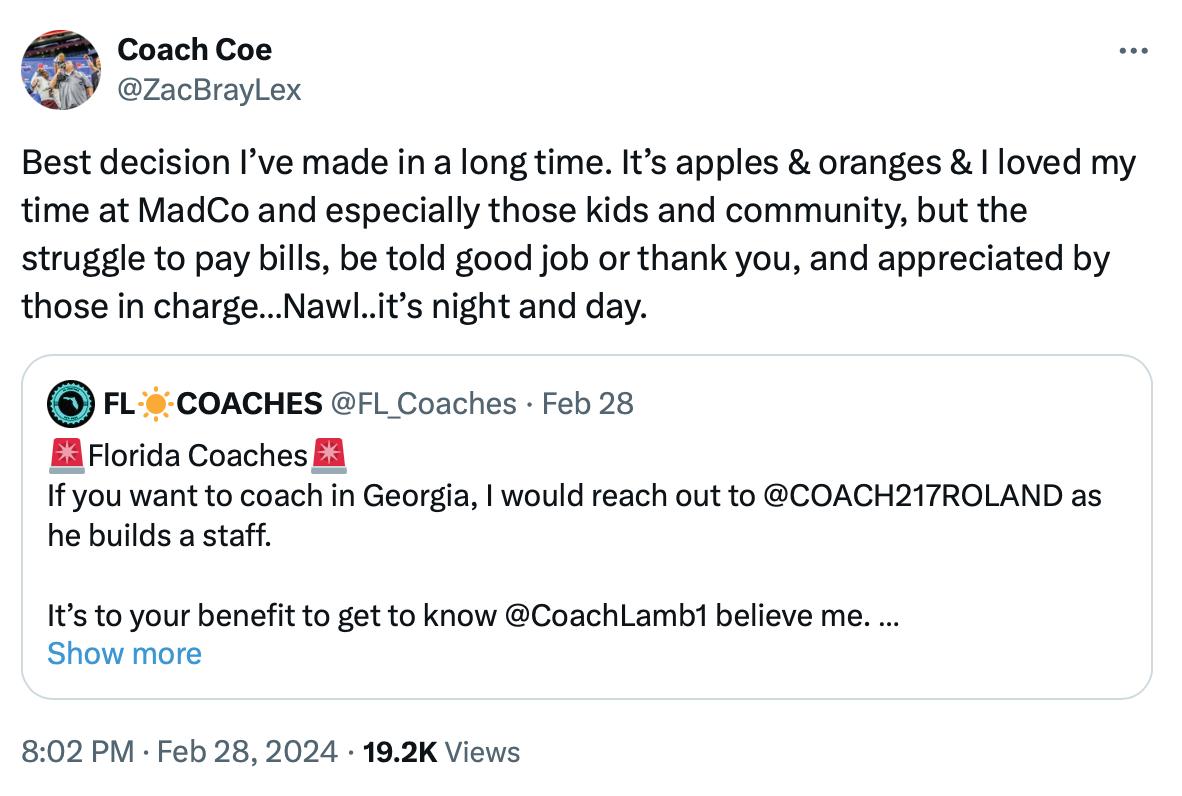Click the Coach Coe display name
The height and width of the screenshot is (796, 1182).
(194, 49)
